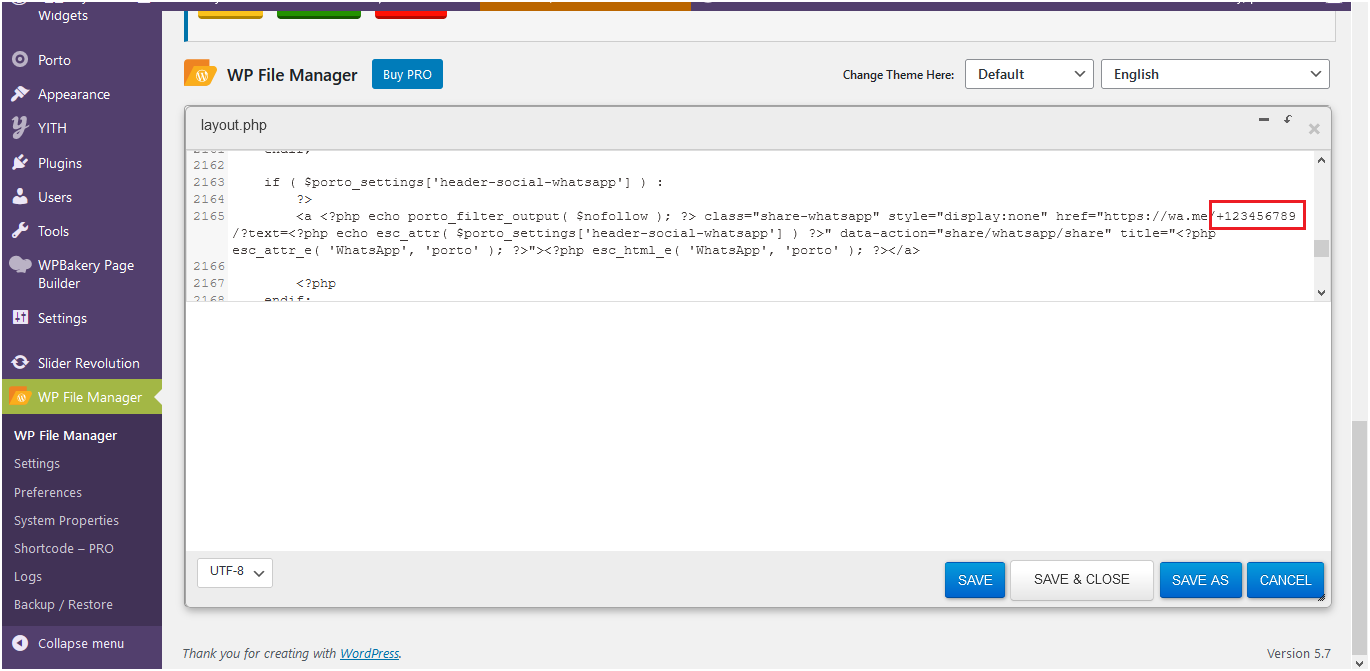The image size is (1370, 671).
Task: Open the English language dropdown
Action: (x=1214, y=74)
